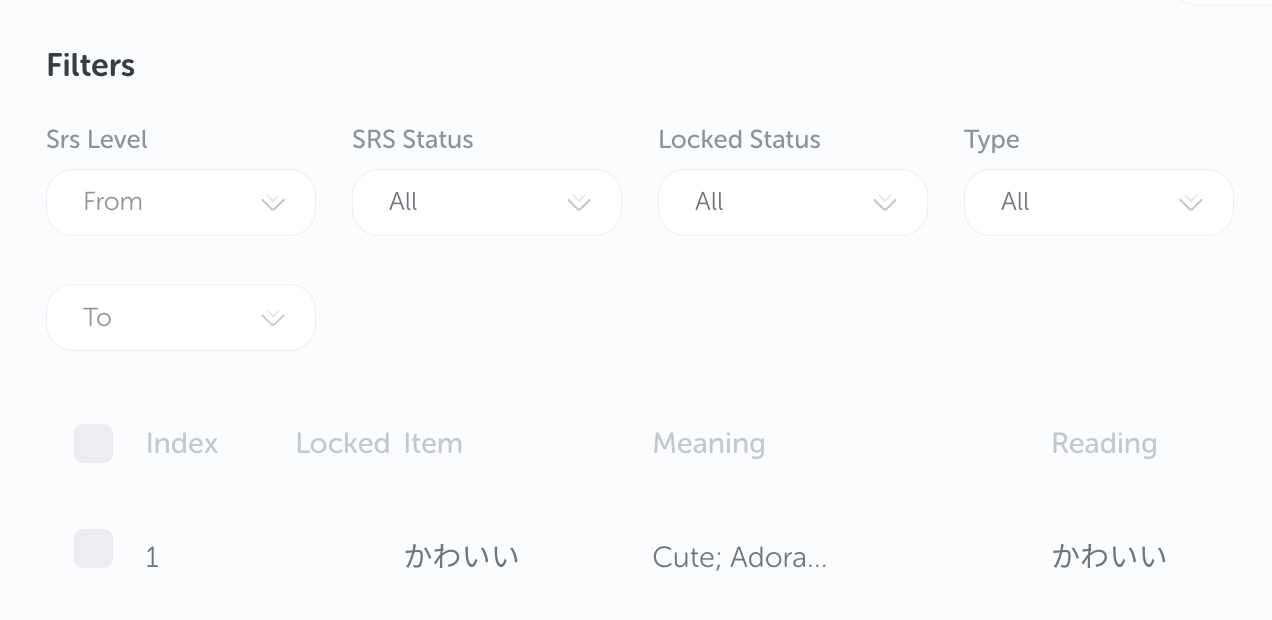Click the truncated meaning "Cute; Adora..."
This screenshot has width=1272, height=620.
tap(739, 557)
